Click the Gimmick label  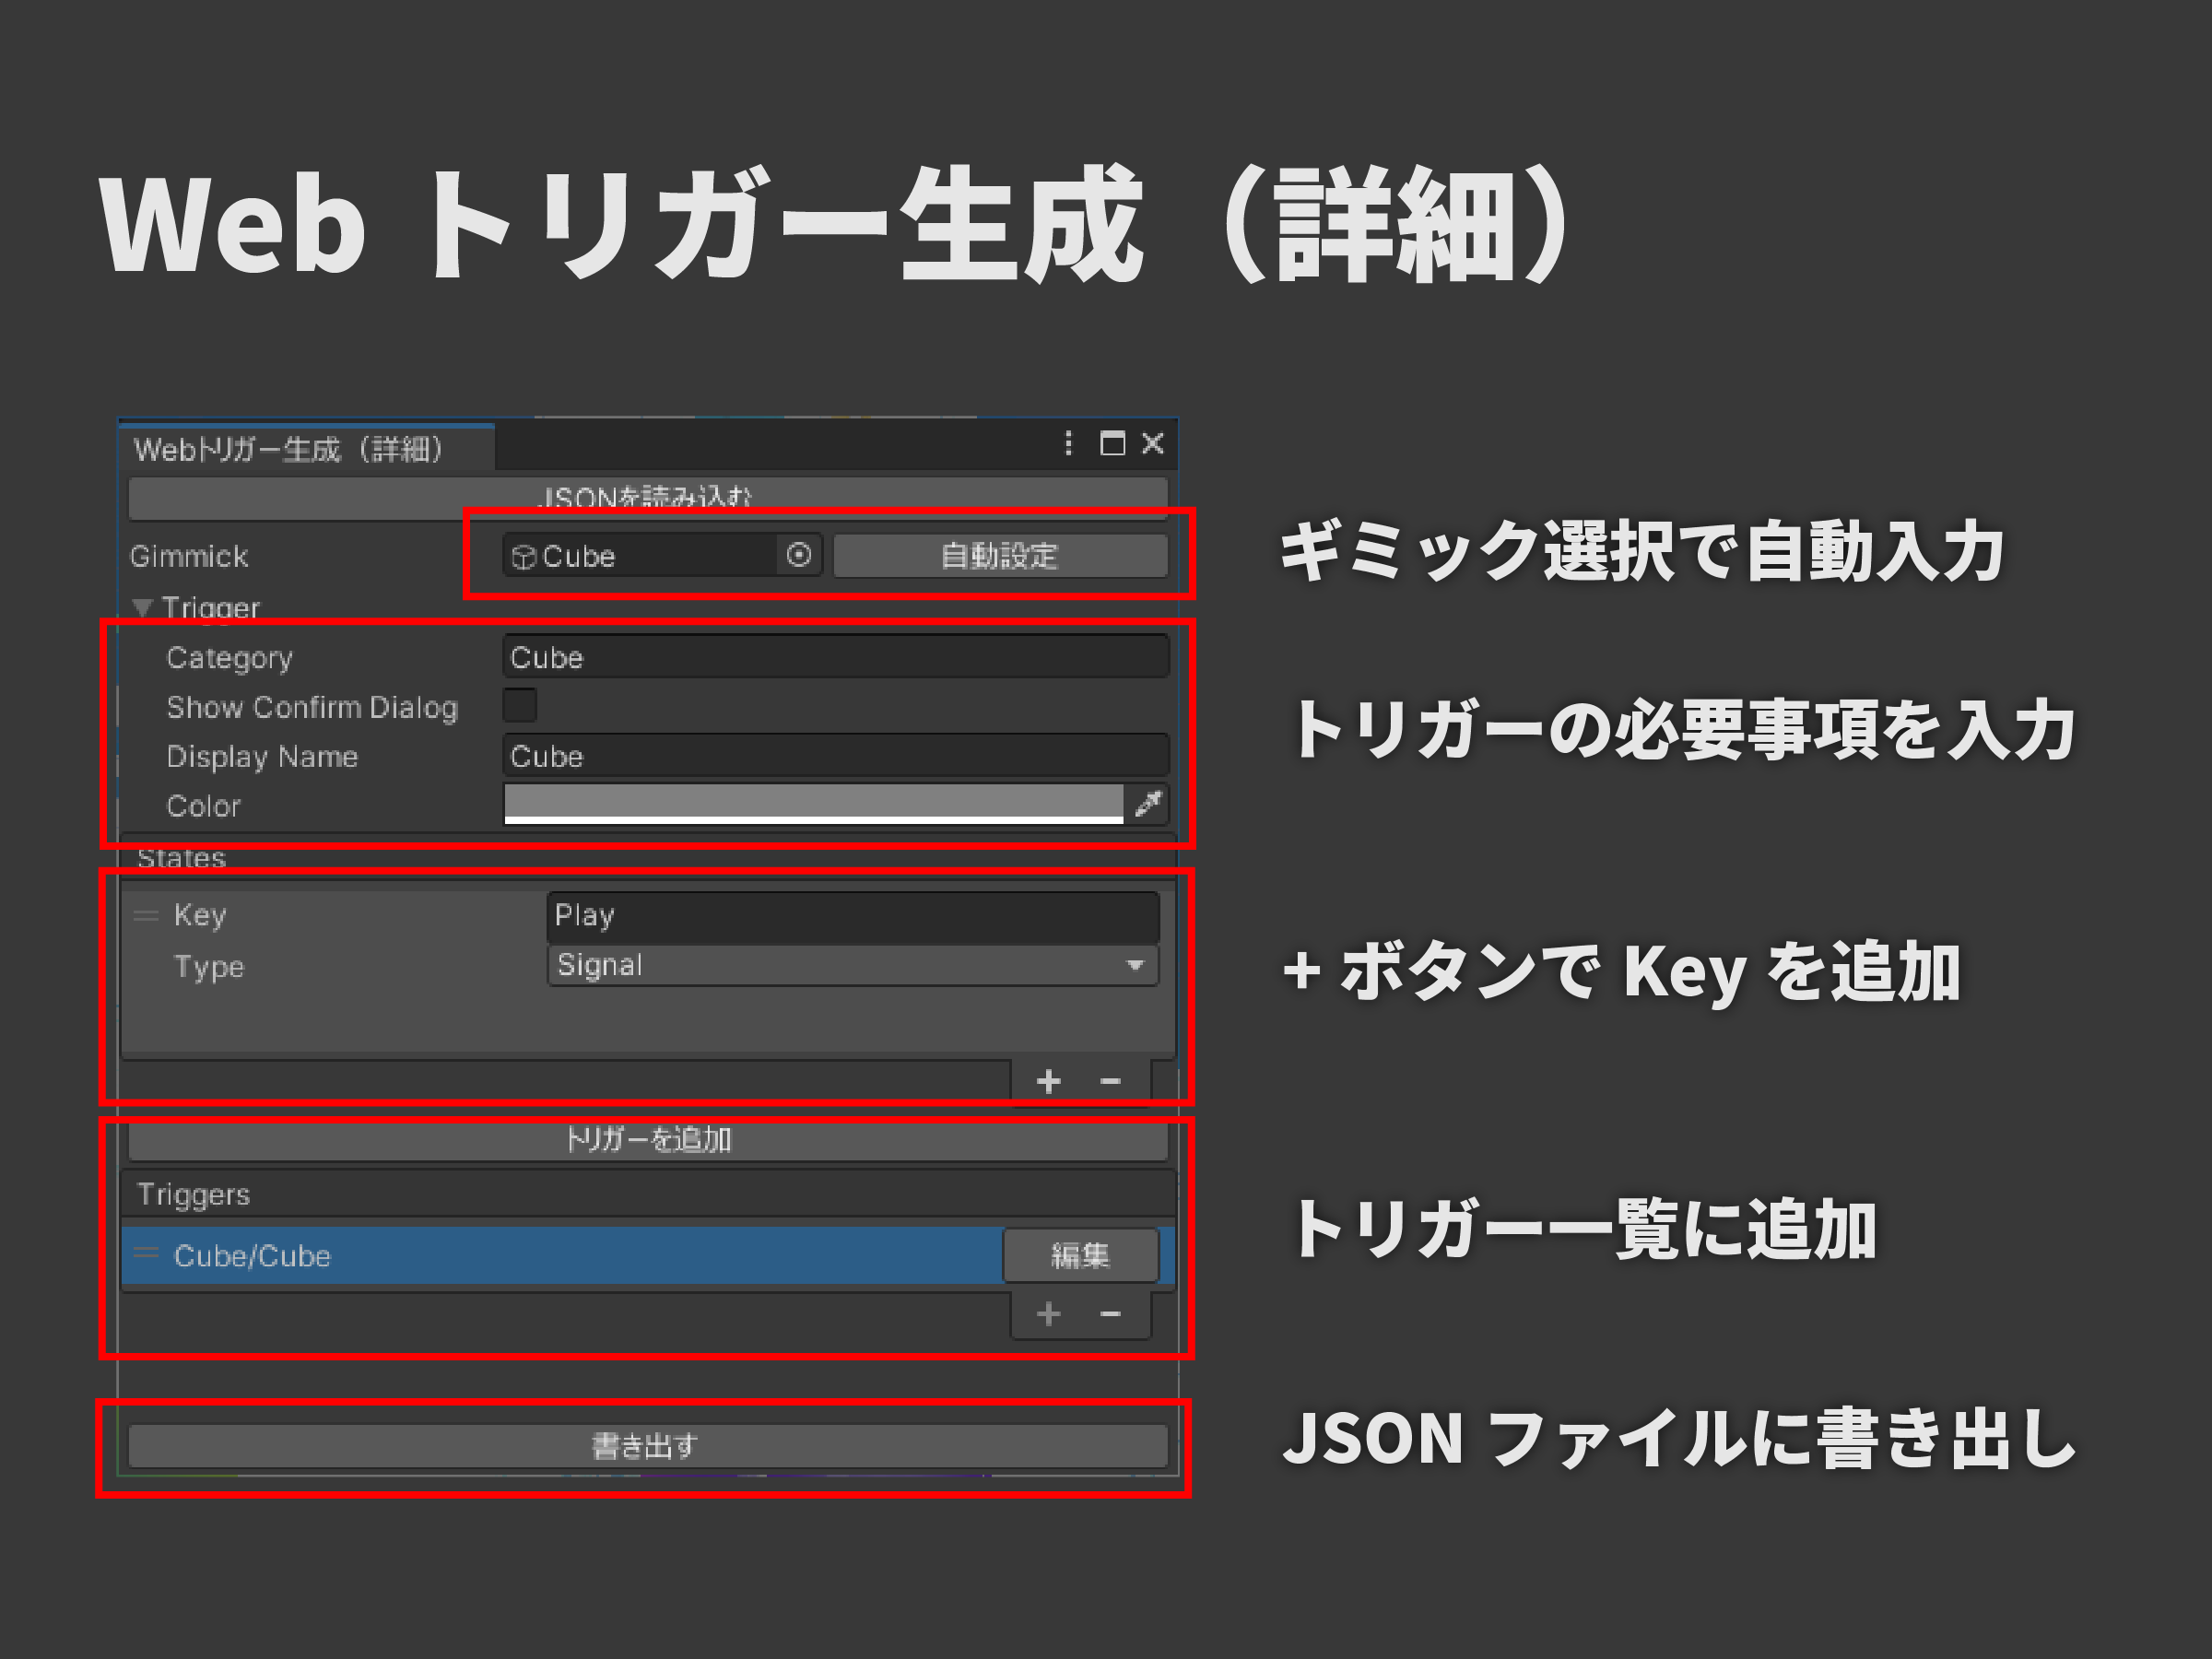coord(189,556)
